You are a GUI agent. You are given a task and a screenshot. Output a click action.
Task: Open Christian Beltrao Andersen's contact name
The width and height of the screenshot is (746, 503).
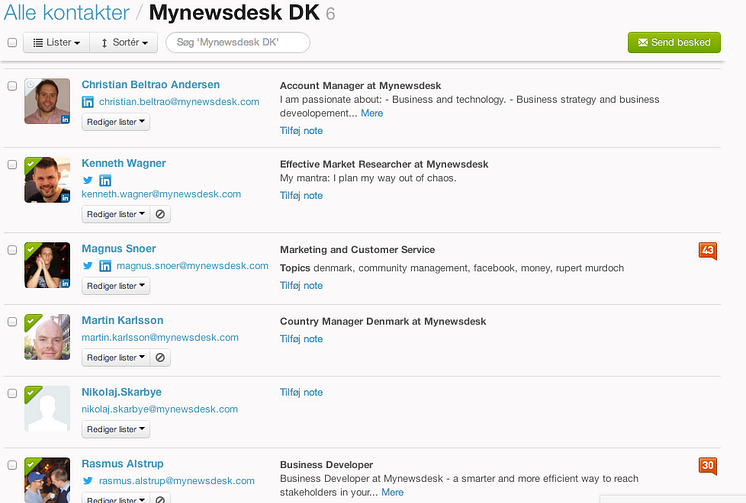(150, 85)
